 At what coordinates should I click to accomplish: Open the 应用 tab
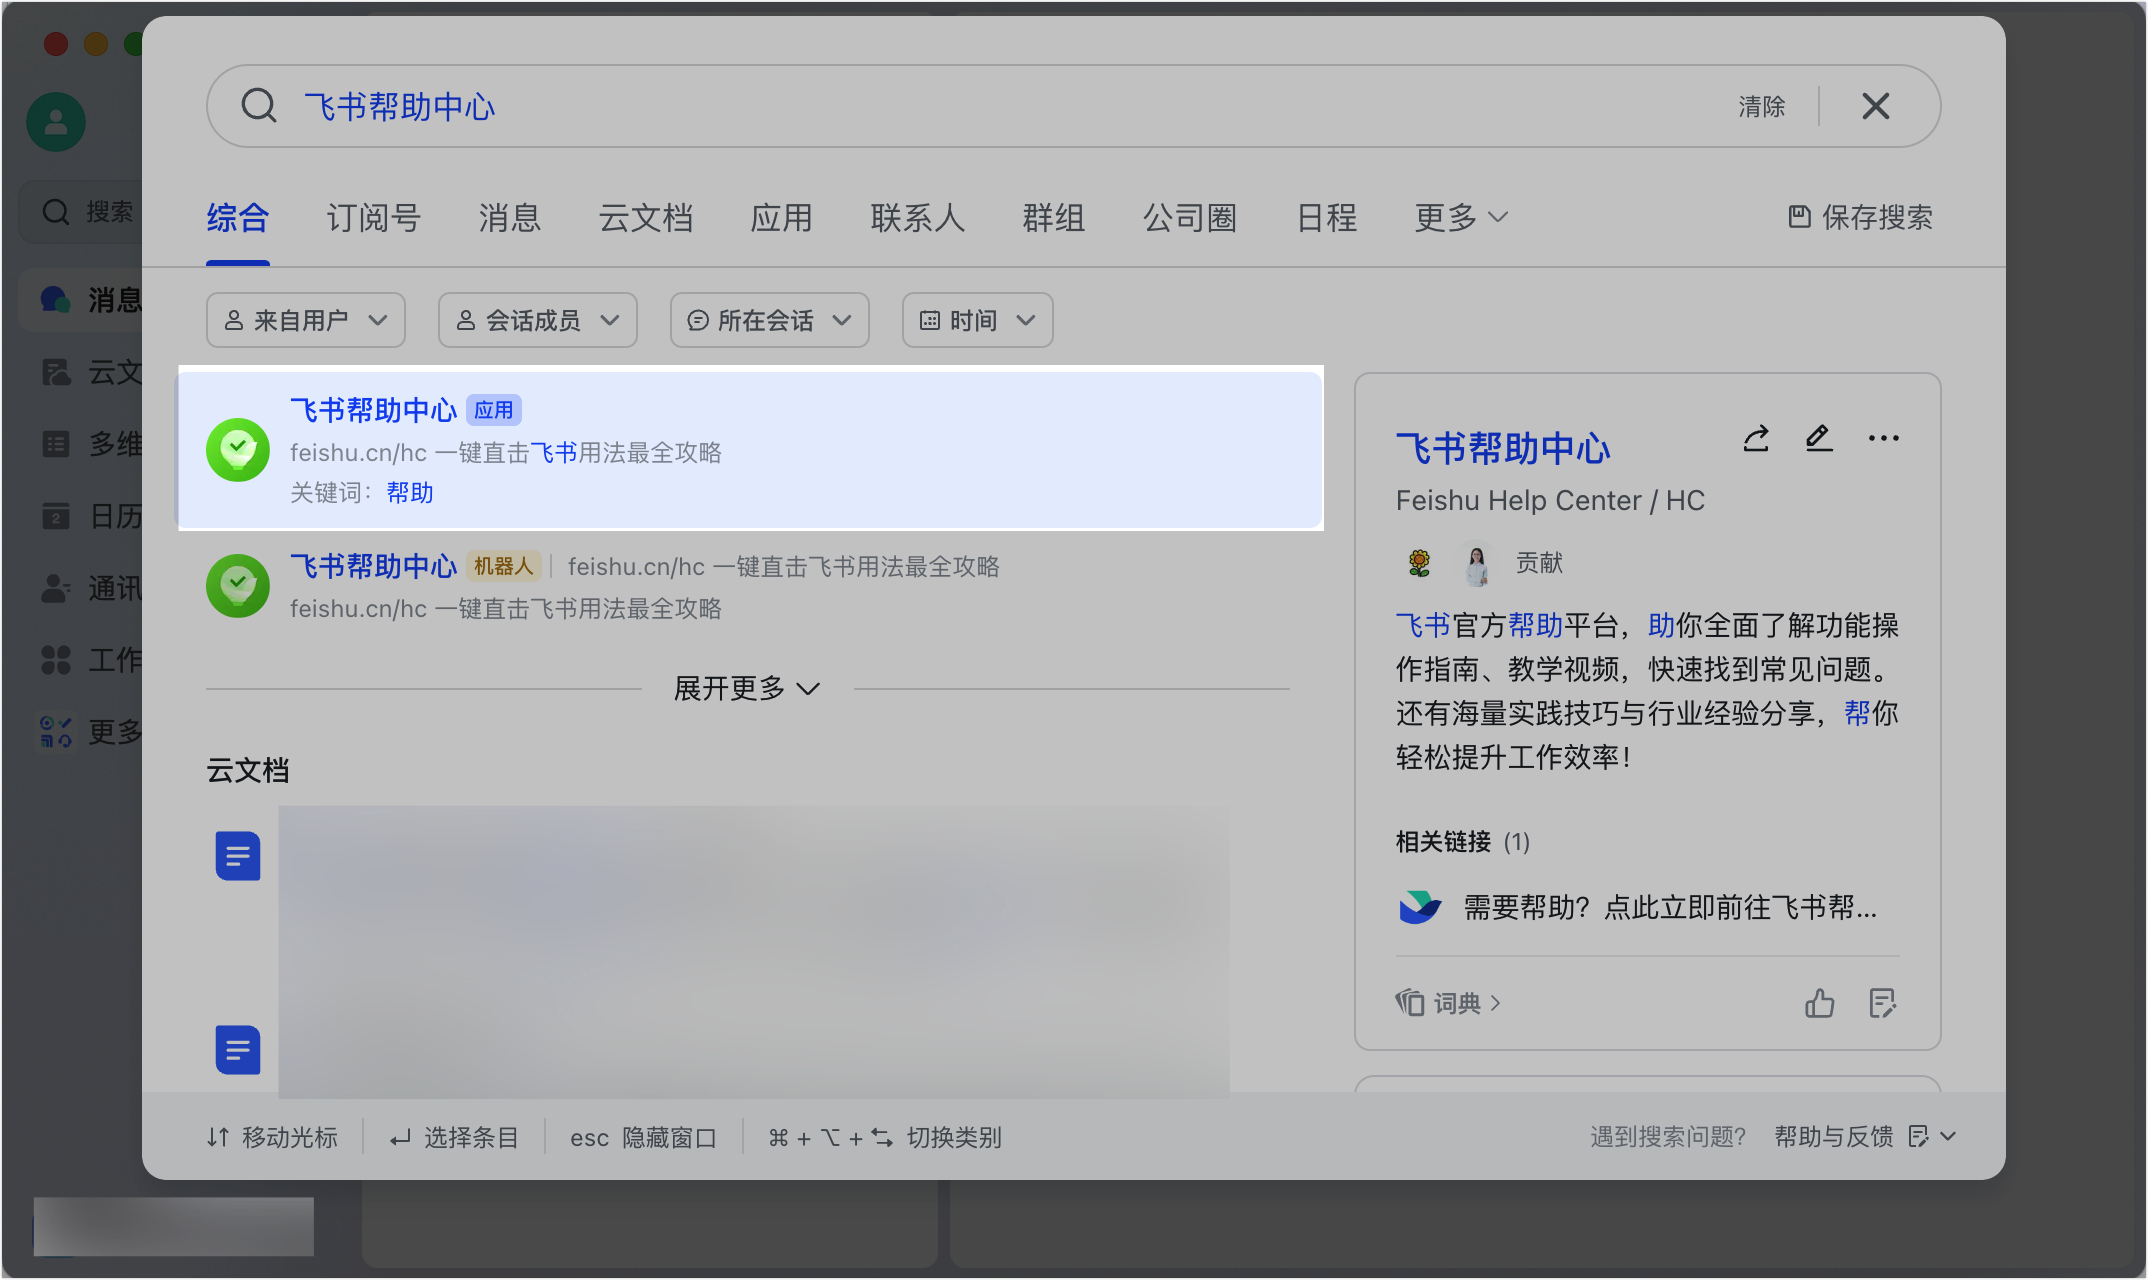781,218
